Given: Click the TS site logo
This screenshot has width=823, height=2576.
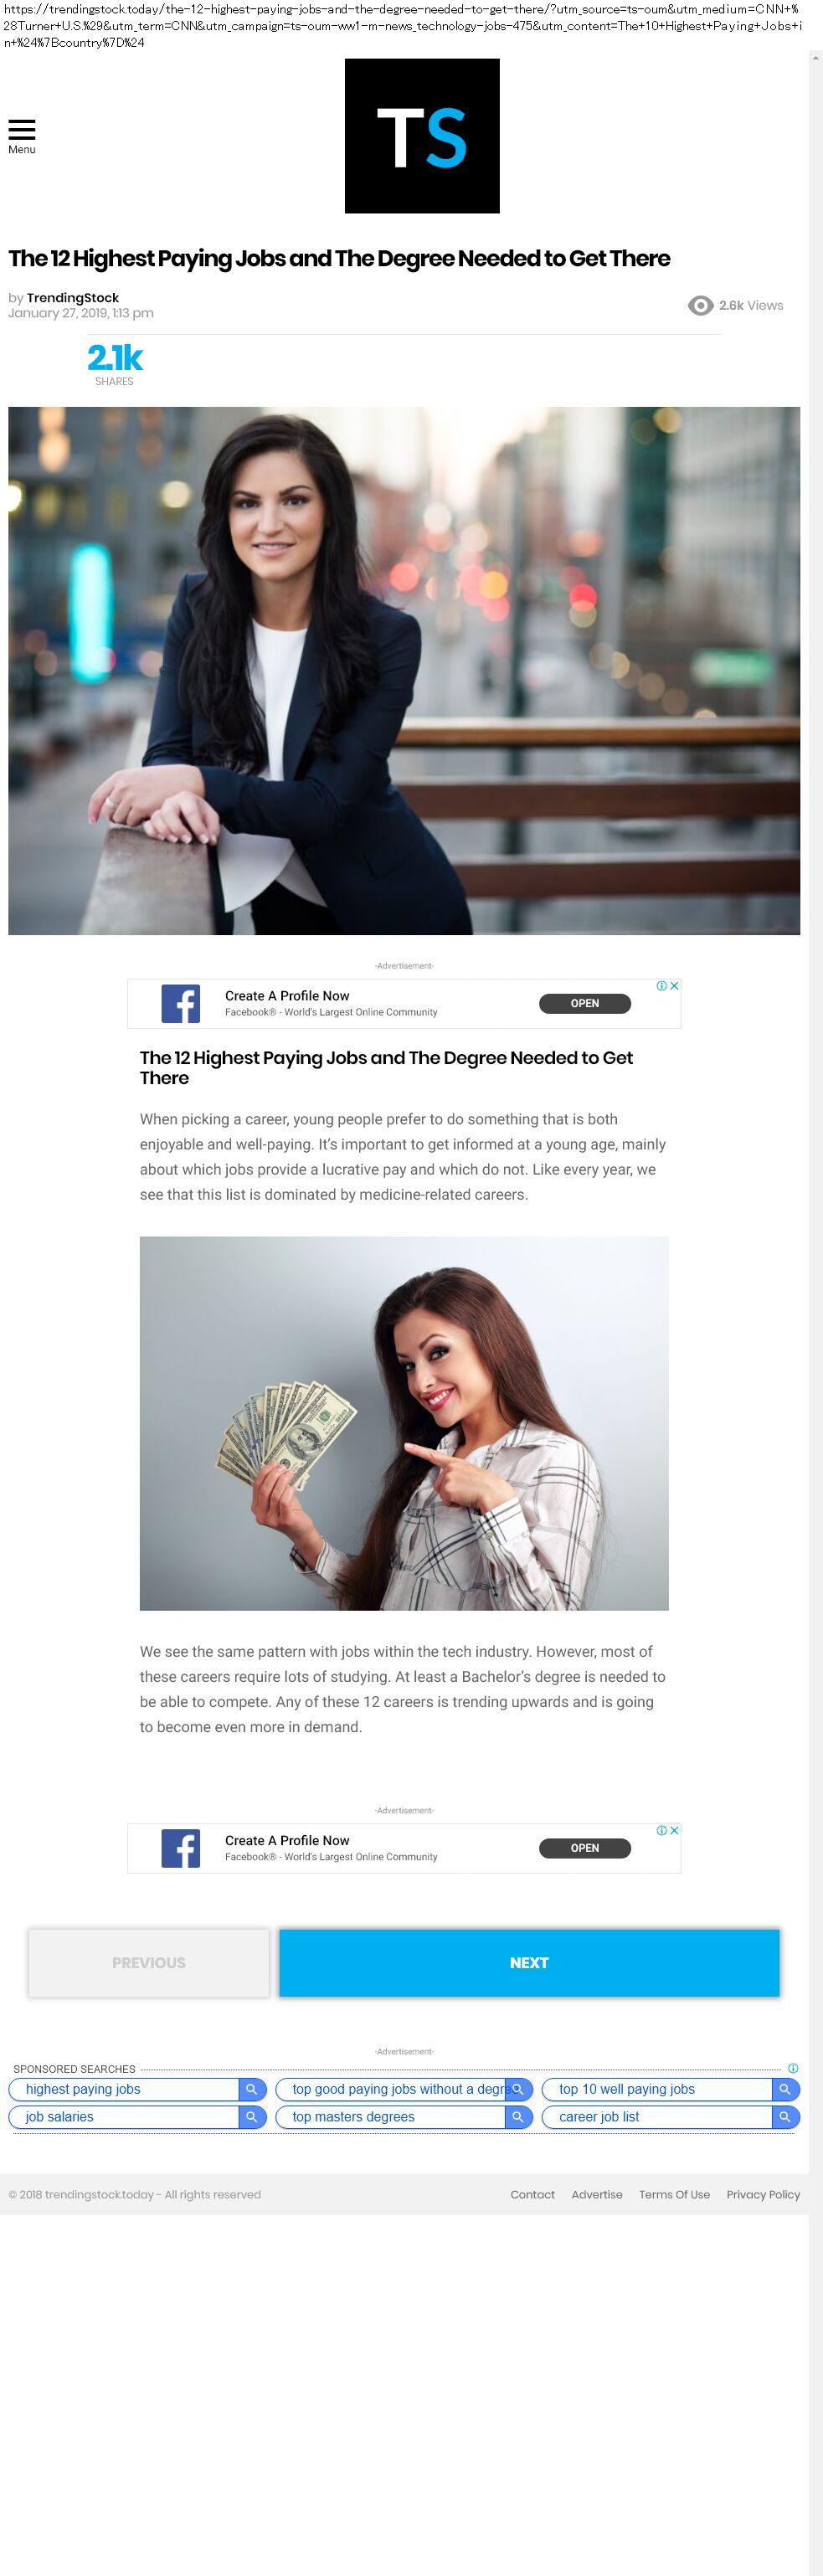Looking at the screenshot, I should [x=422, y=136].
